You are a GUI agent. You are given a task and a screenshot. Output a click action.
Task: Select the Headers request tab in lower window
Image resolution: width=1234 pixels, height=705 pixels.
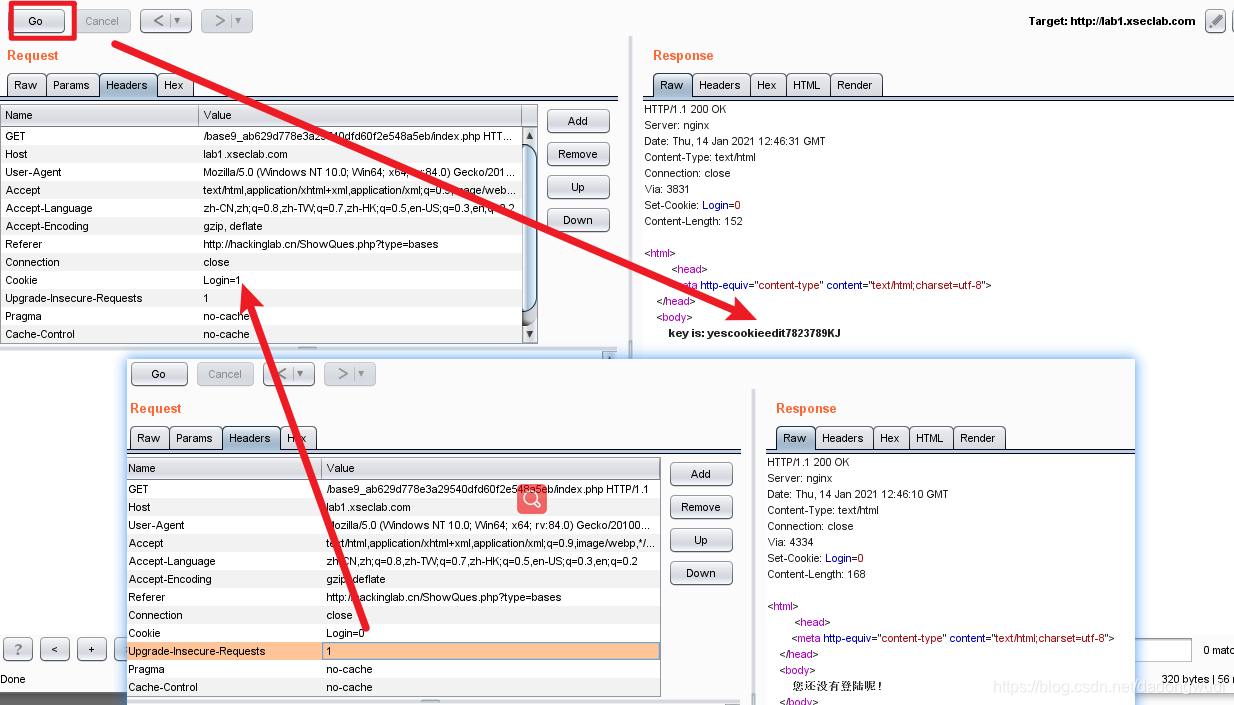pos(250,438)
